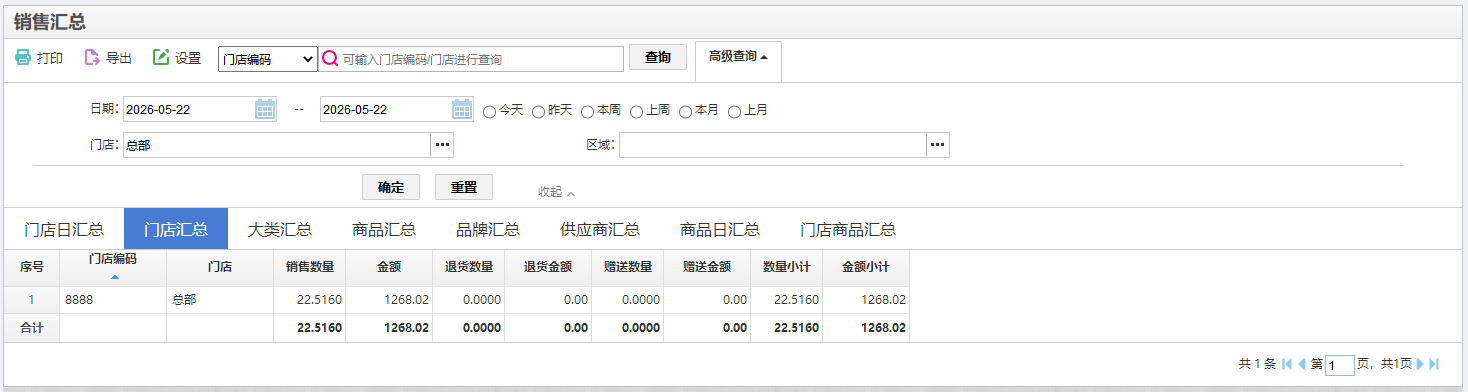
Task: Click store code cell 8888
Action: (x=113, y=299)
